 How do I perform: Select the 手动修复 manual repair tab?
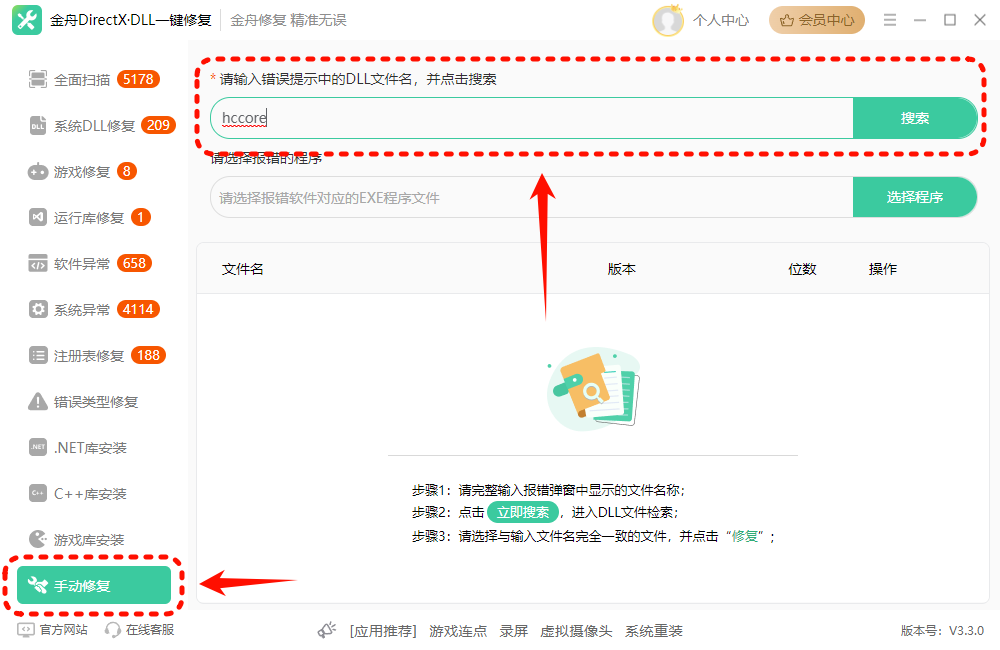[x=94, y=585]
